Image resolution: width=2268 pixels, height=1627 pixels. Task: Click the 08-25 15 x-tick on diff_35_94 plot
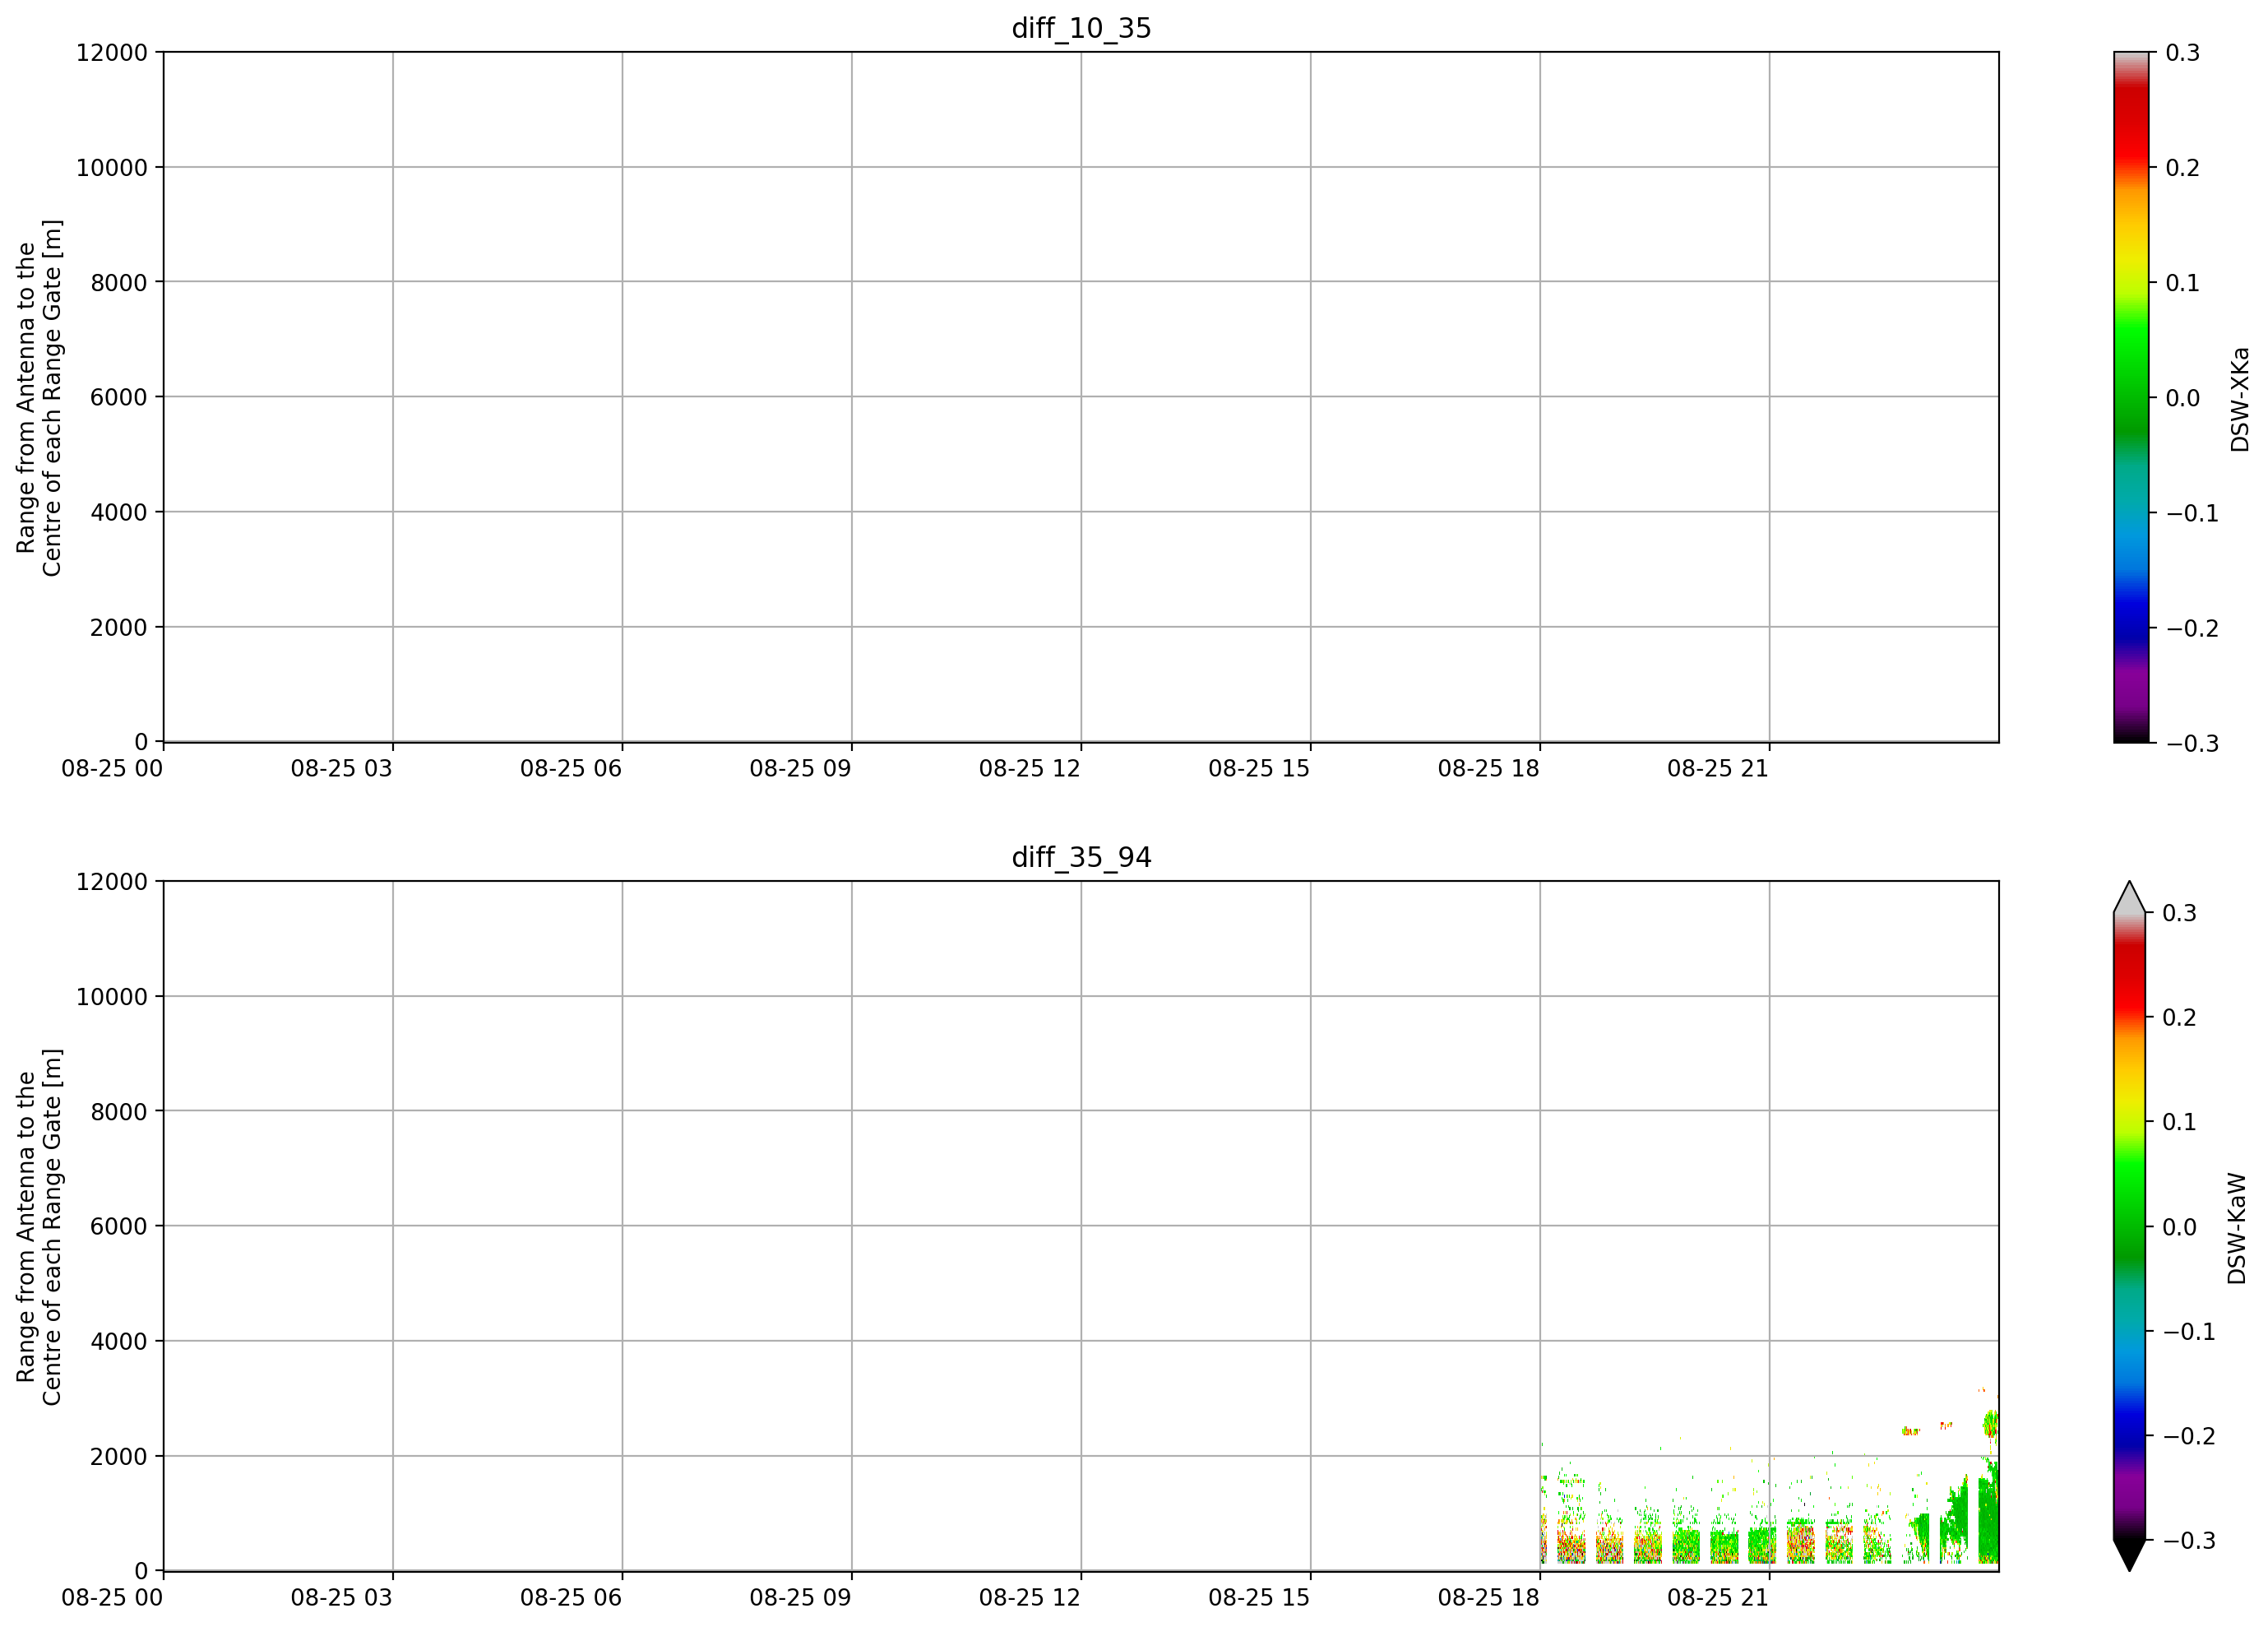[1259, 1598]
